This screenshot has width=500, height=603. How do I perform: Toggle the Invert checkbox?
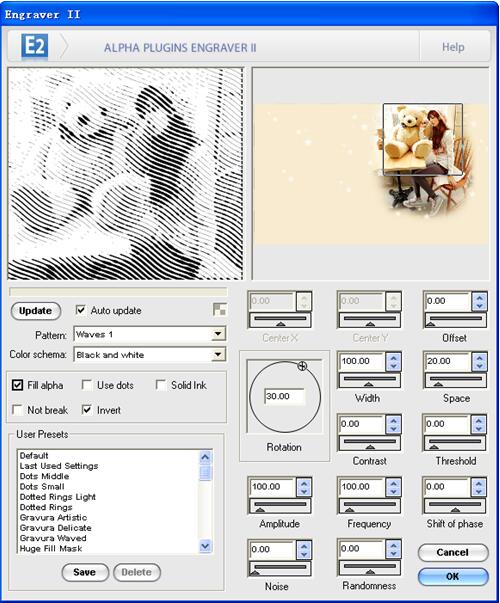(x=87, y=410)
